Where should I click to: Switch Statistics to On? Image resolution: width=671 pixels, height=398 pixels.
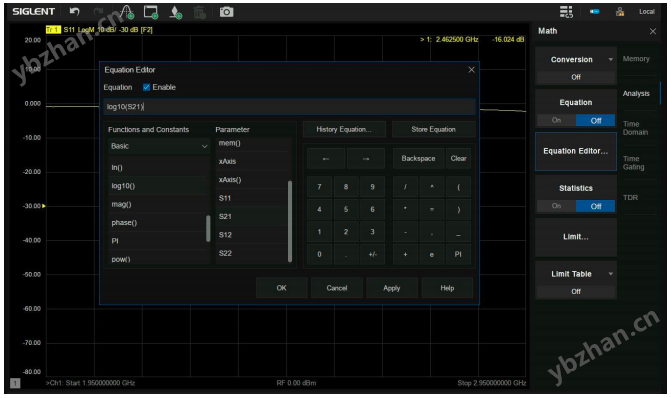[556, 206]
